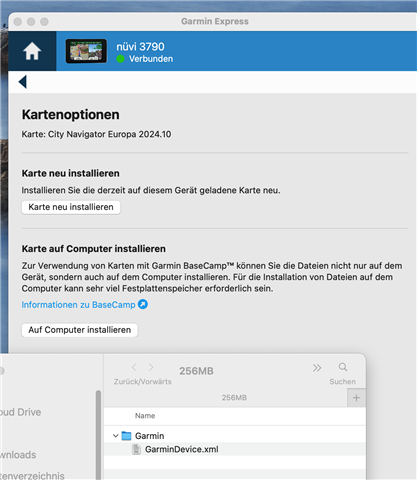Go to Garmin Express home screen
This screenshot has width=417, height=480.
(32, 51)
